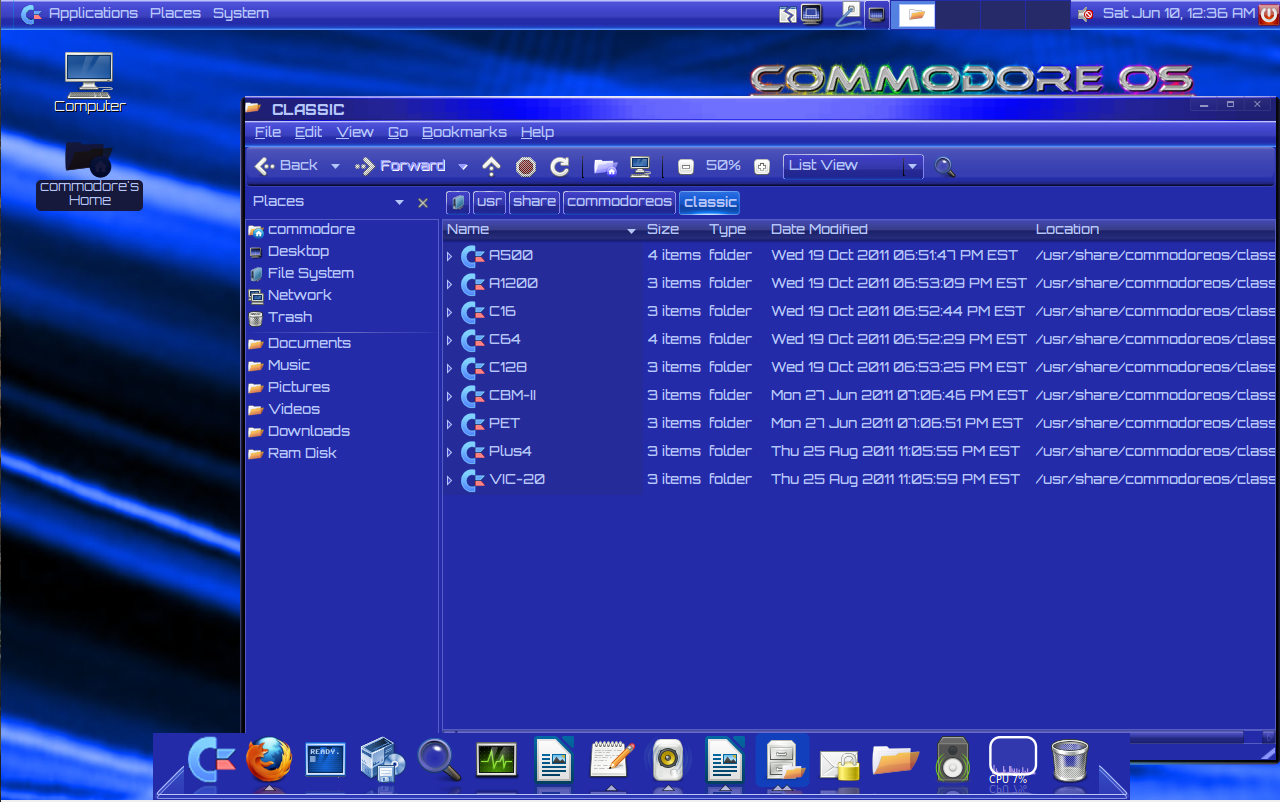
Task: Go back with the Back button
Action: (287, 166)
